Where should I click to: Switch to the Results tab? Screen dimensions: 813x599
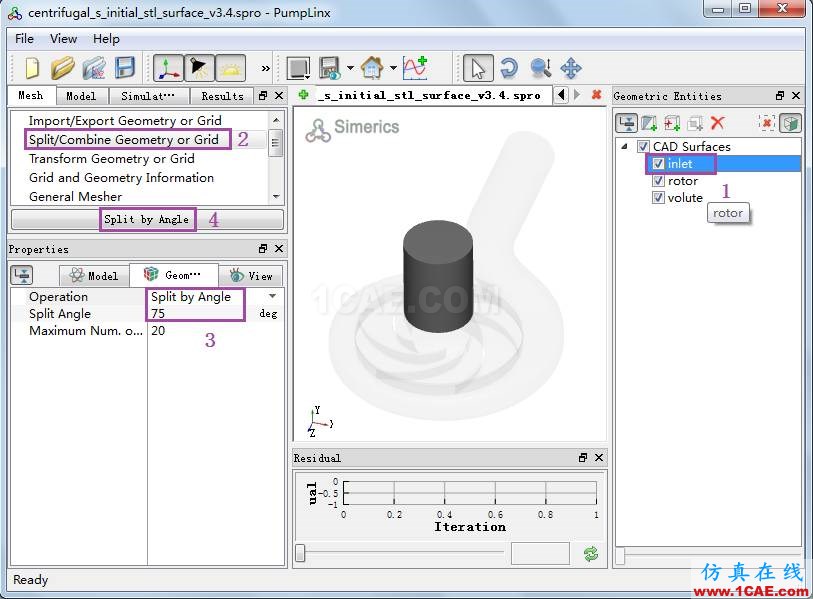pos(222,96)
